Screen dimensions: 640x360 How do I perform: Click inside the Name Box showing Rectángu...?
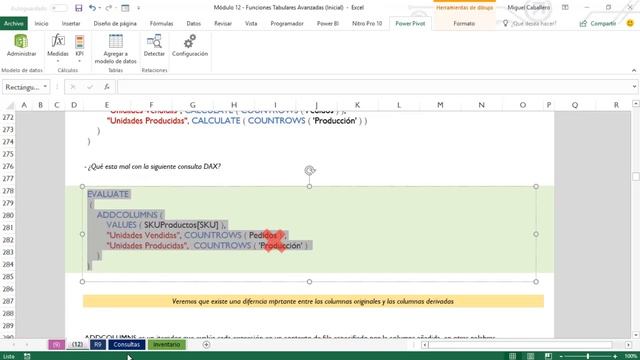(22, 87)
